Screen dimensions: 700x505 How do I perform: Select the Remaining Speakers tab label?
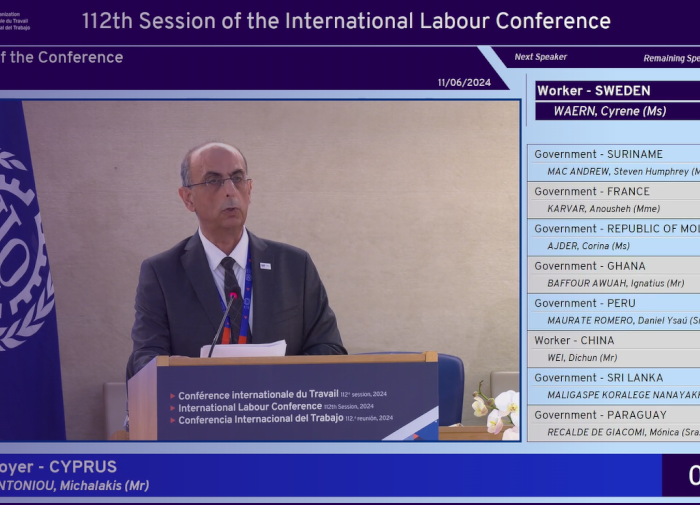click(671, 58)
